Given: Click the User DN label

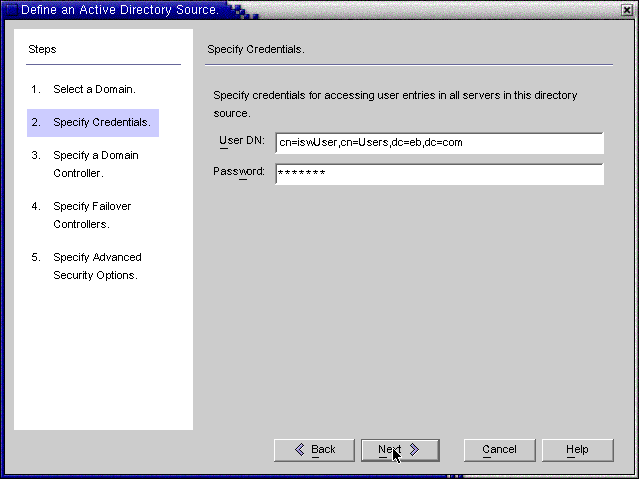Looking at the screenshot, I should (242, 141).
